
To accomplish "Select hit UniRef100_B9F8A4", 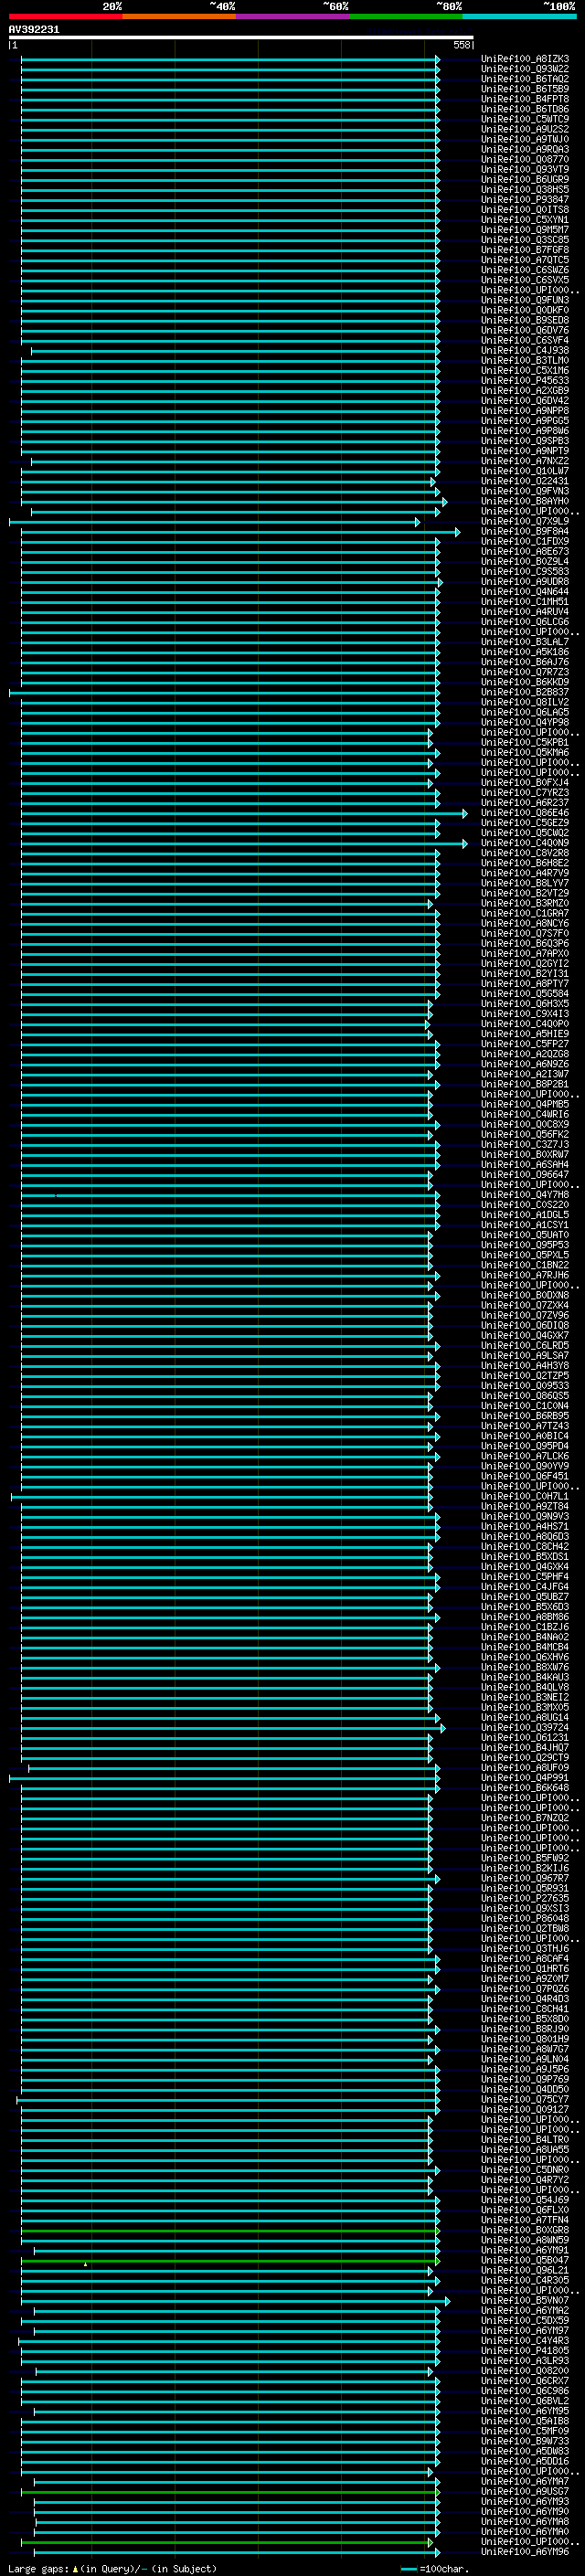I will pos(525,531).
